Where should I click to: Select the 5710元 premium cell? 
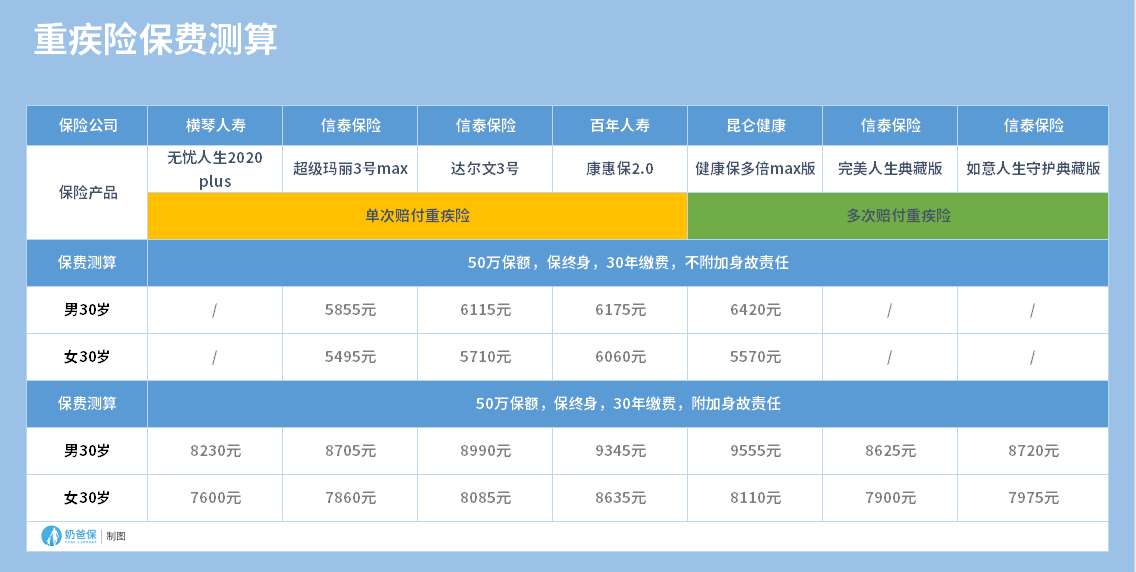[x=485, y=357]
